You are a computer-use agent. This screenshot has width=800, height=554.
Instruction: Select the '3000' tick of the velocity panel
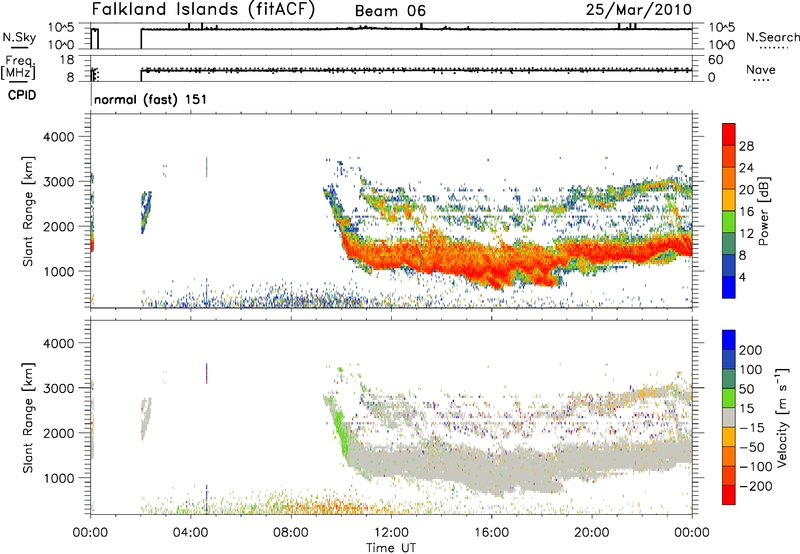(x=58, y=388)
